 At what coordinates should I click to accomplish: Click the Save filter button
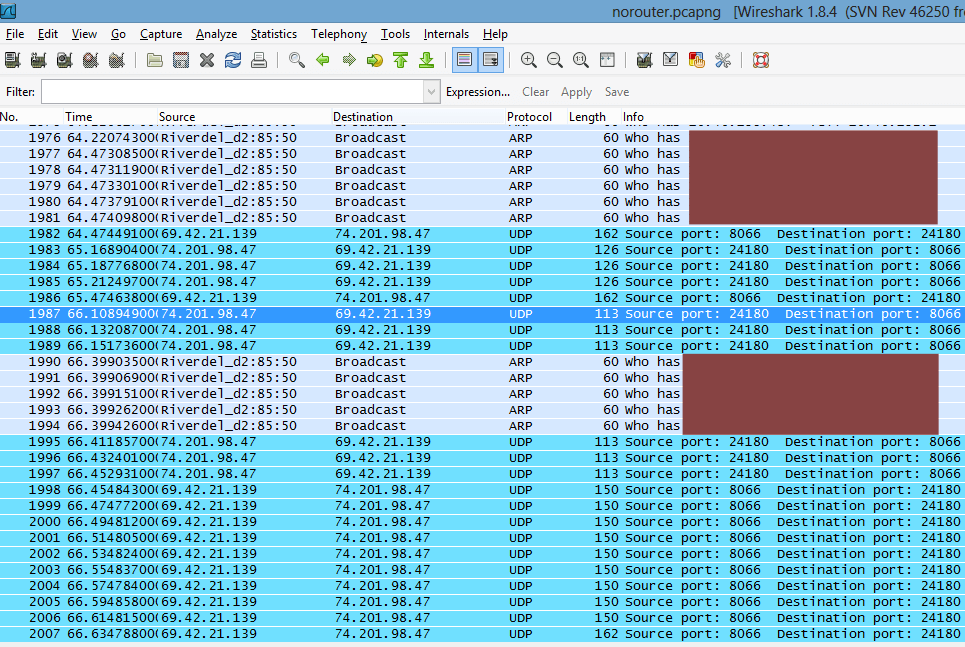pyautogui.click(x=617, y=92)
